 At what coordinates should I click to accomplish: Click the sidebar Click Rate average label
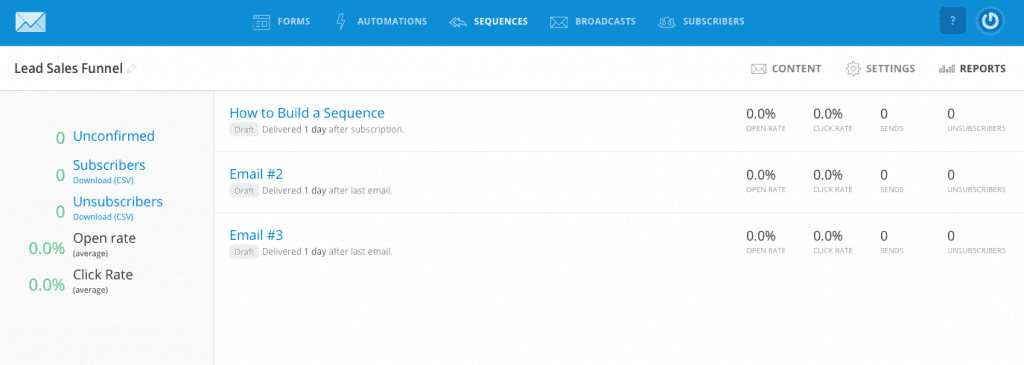(103, 280)
